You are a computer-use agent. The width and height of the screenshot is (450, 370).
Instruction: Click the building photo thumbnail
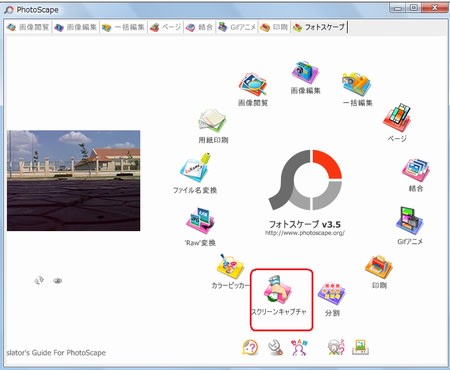tap(74, 180)
